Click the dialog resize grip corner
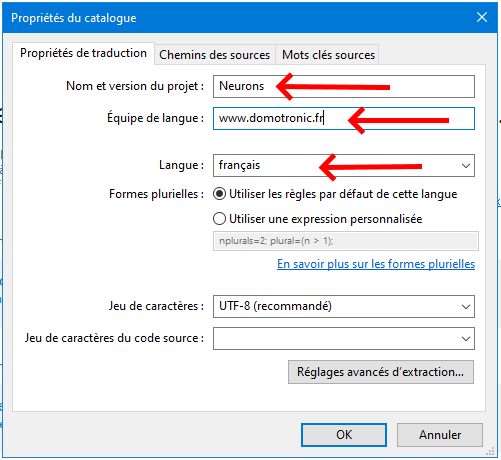This screenshot has height=460, width=501. pyautogui.click(x=490, y=451)
